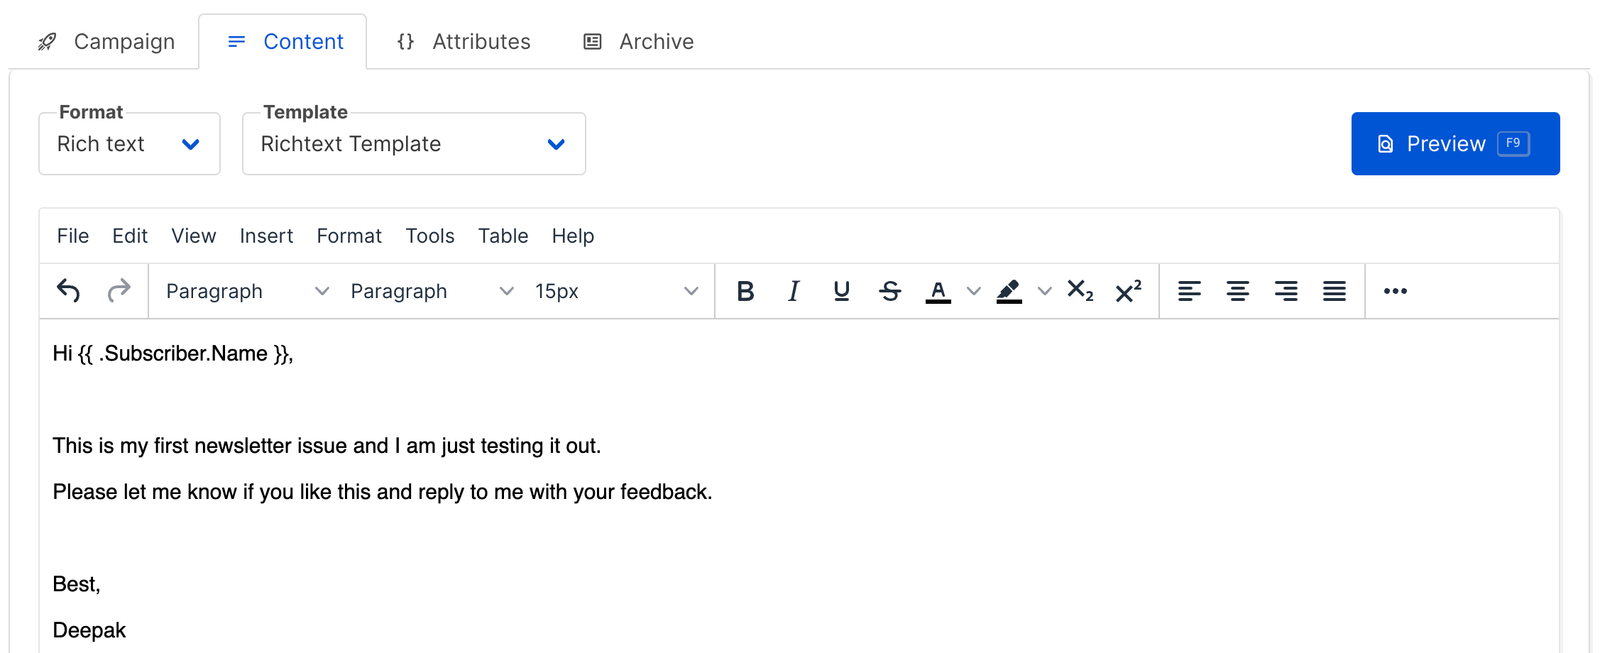Open the Tools menu
This screenshot has width=1600, height=653.
[430, 236]
